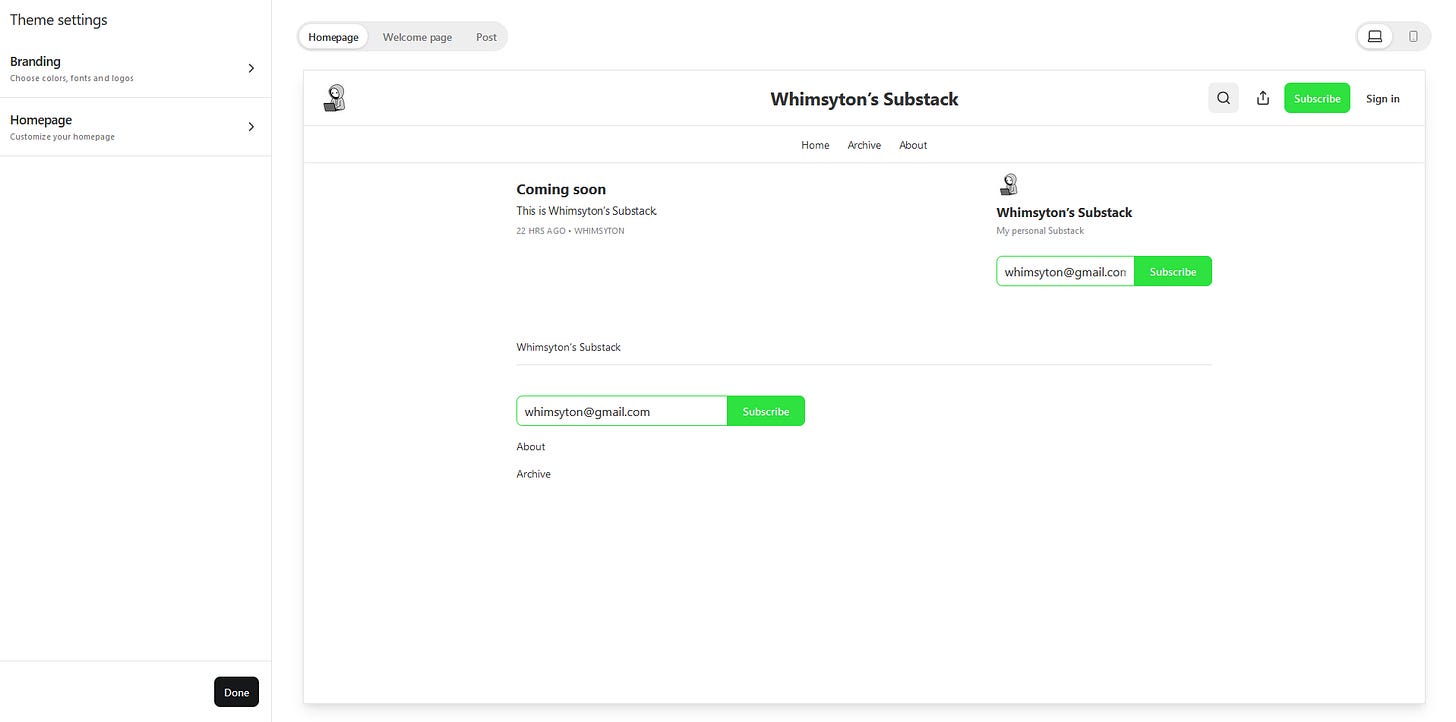Viewport: 1456px width, 722px height.
Task: Click the share icon in preview header
Action: click(1263, 98)
